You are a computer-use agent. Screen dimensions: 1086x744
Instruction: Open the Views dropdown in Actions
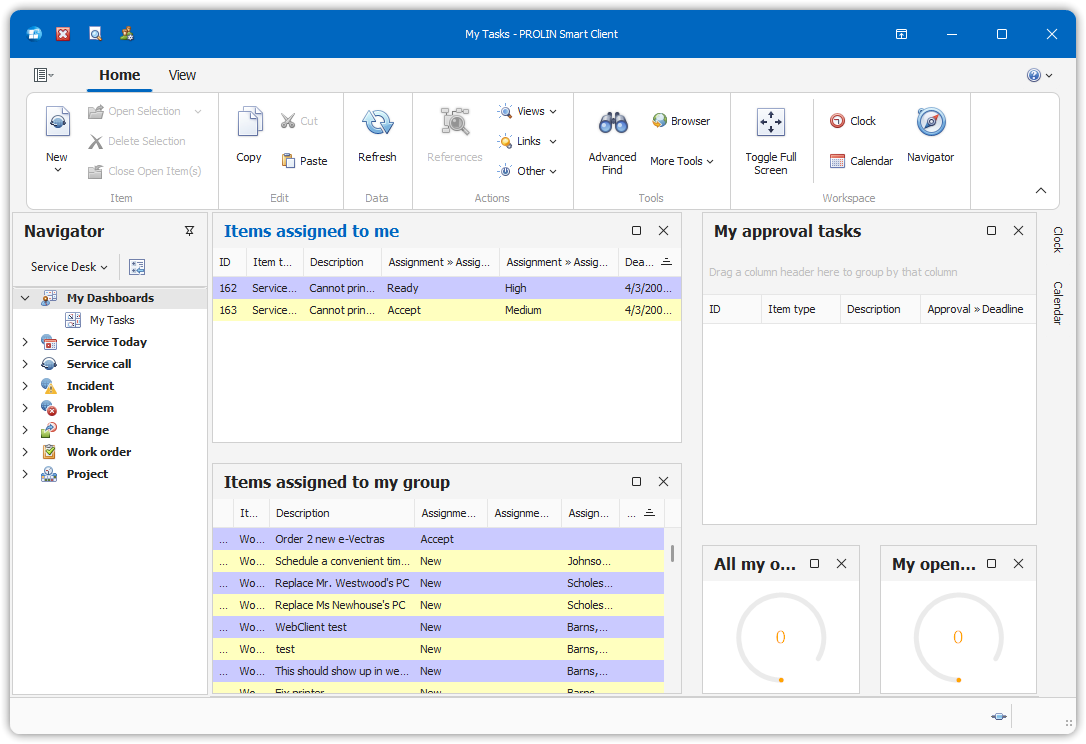527,111
